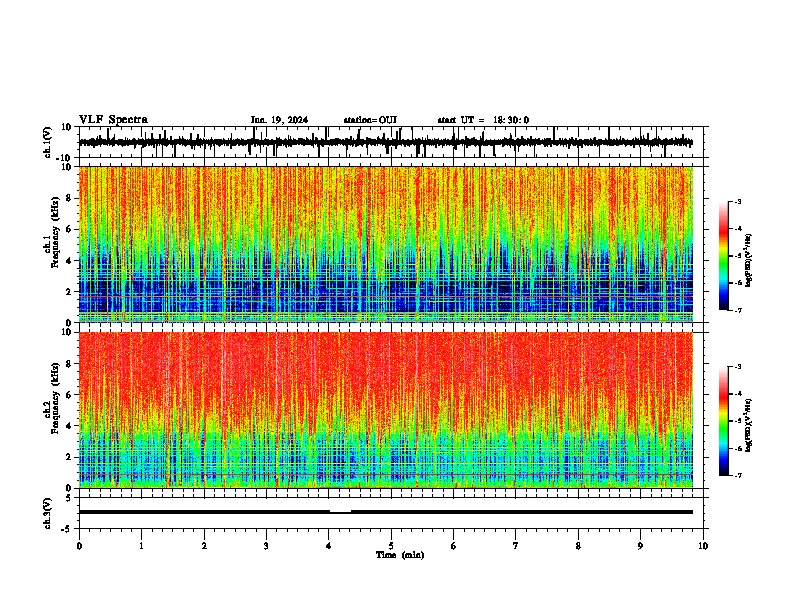Image resolution: width=792 pixels, height=612 pixels.
Task: Click the gap in the ch.3 trace
Action: (x=340, y=512)
